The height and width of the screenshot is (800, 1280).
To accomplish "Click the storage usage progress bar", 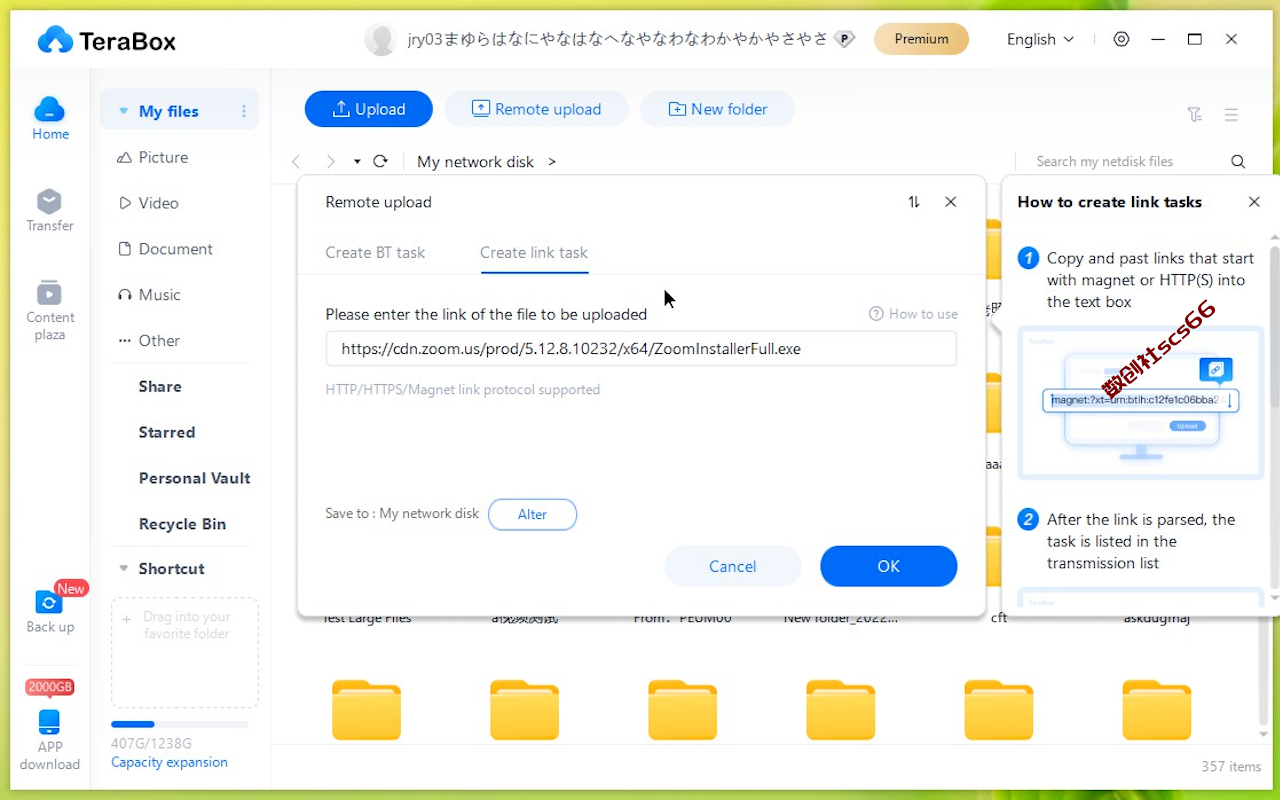I will [x=180, y=724].
